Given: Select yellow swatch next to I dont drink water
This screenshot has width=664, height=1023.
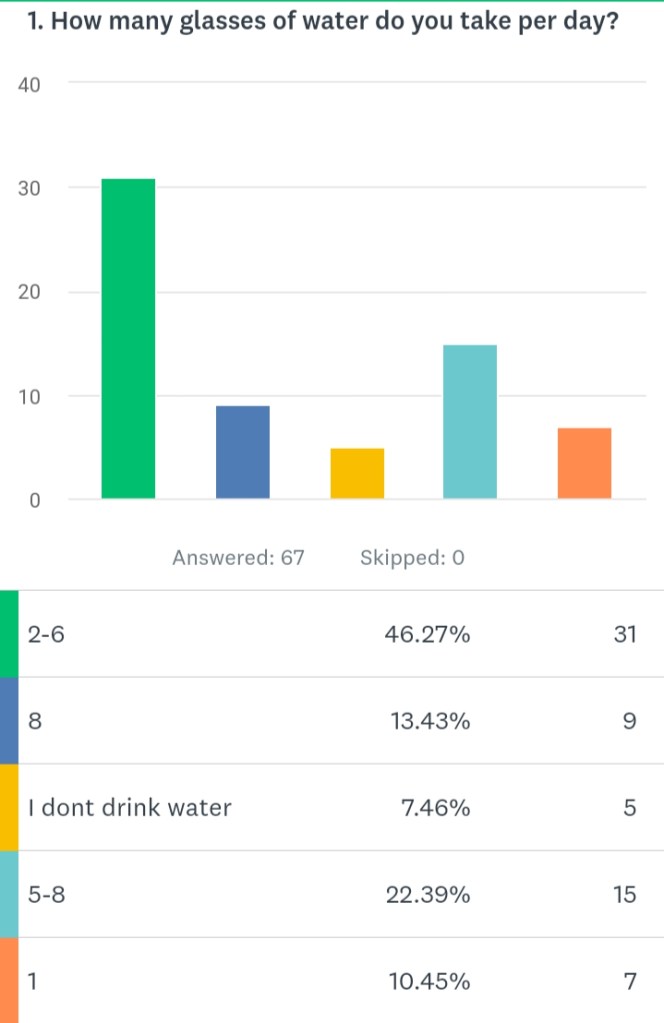Looking at the screenshot, I should point(9,807).
